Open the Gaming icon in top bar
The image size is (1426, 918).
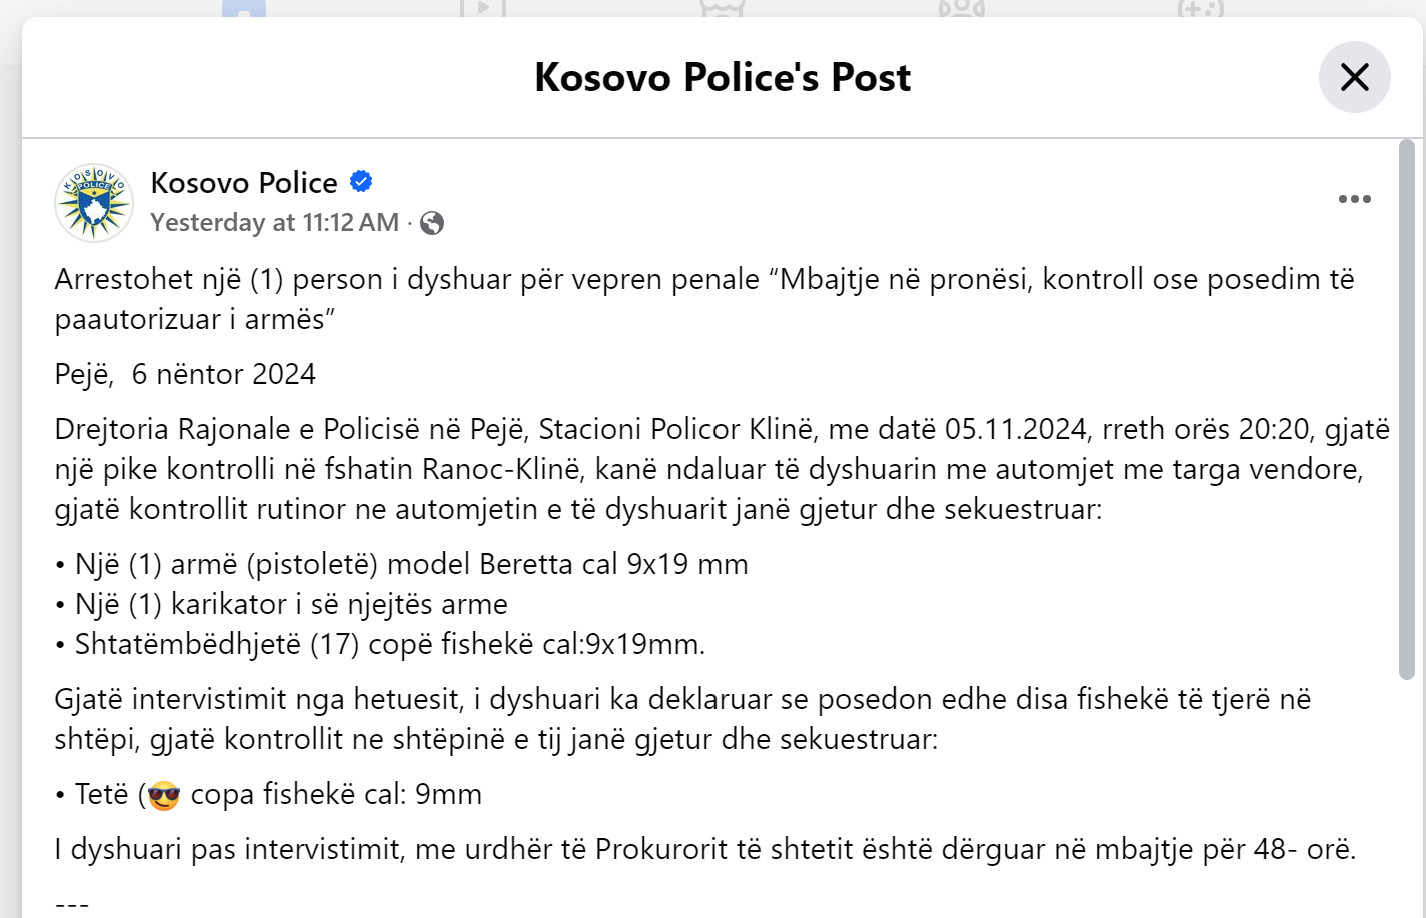(1200, 8)
